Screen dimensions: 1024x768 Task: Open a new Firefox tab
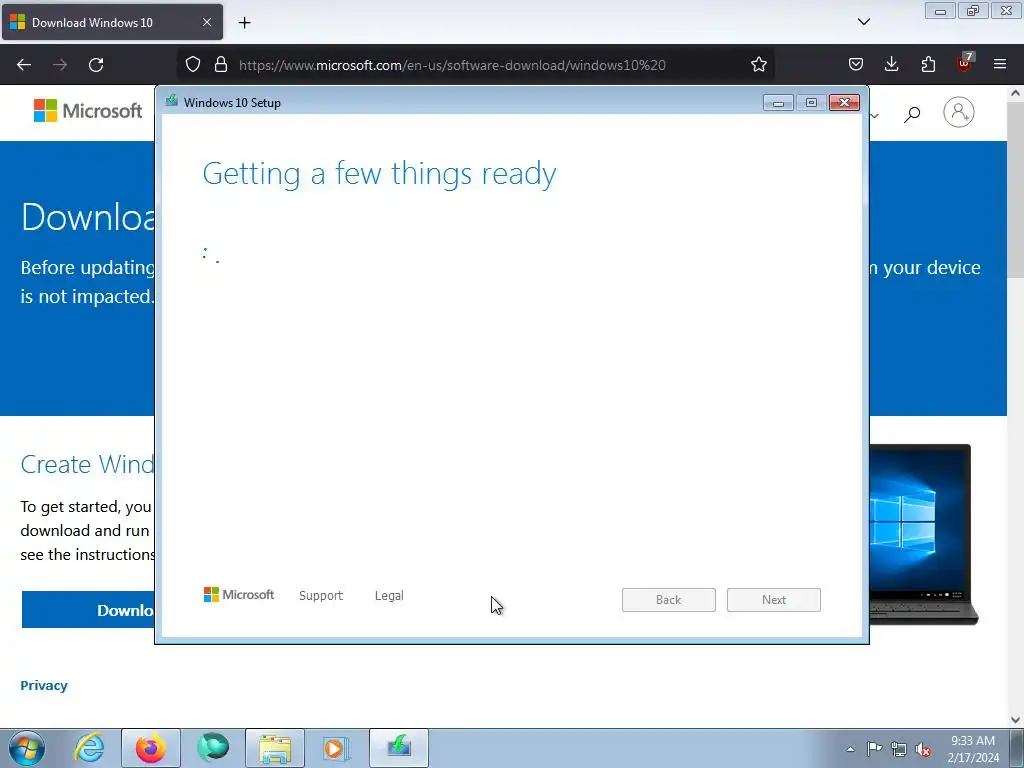[x=244, y=23]
